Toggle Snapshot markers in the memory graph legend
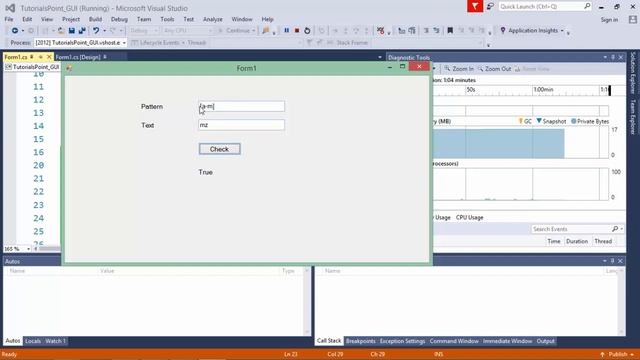This screenshot has width=640, height=360. (551, 121)
